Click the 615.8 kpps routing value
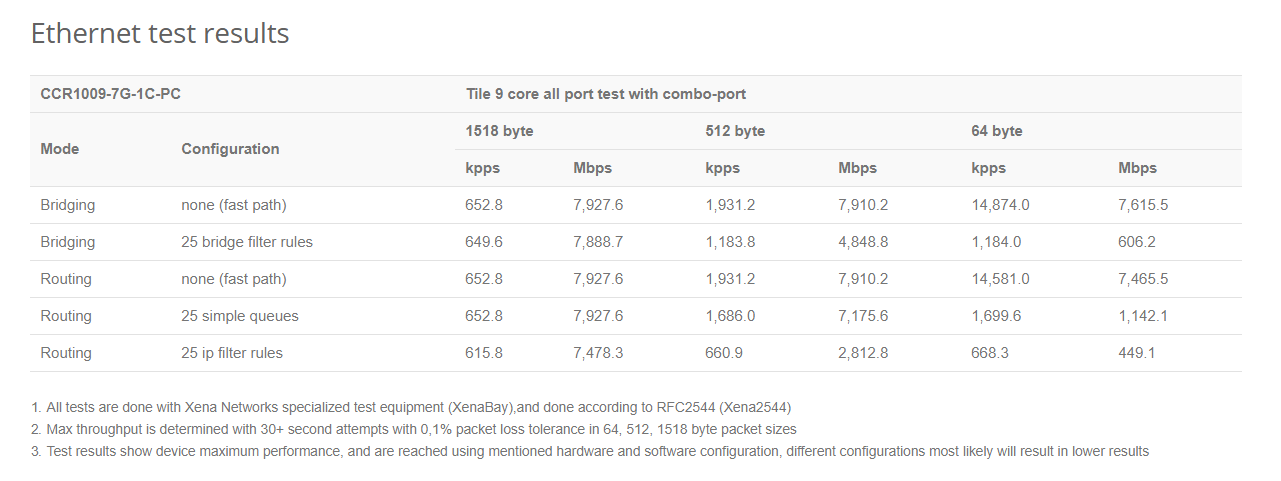1281x481 pixels. tap(484, 353)
